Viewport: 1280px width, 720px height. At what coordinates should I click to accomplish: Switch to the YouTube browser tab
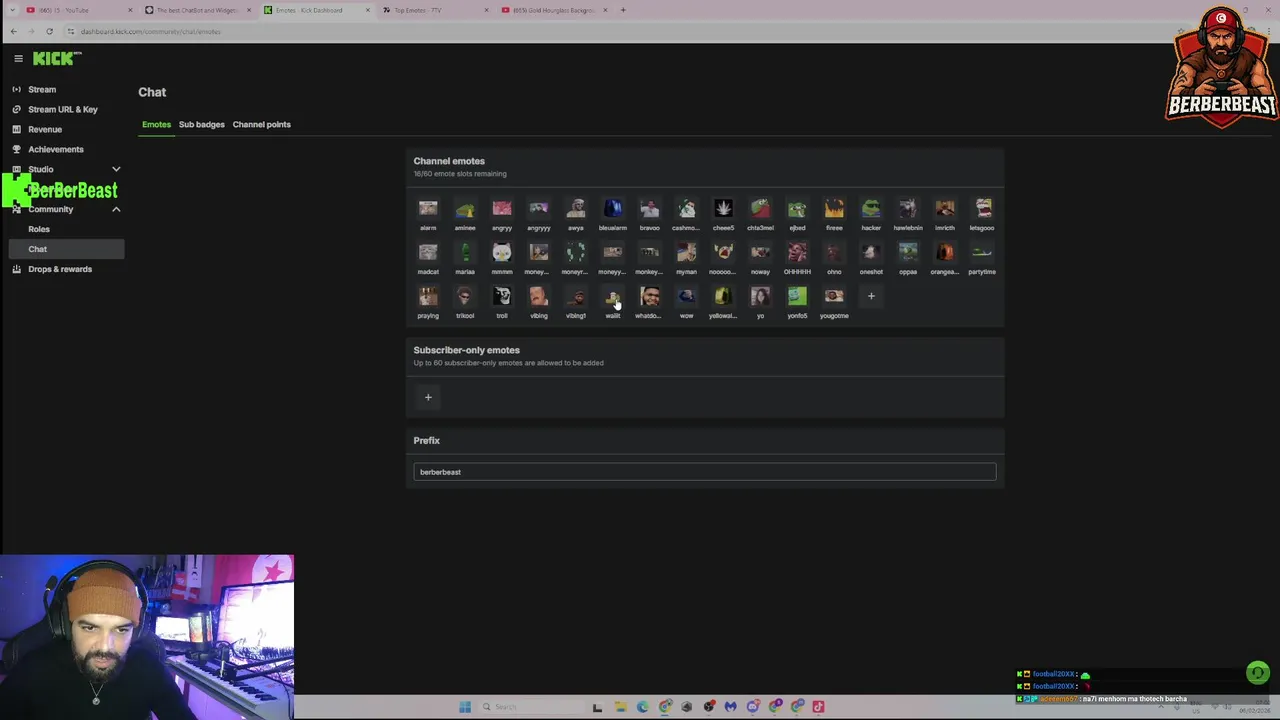click(x=78, y=10)
